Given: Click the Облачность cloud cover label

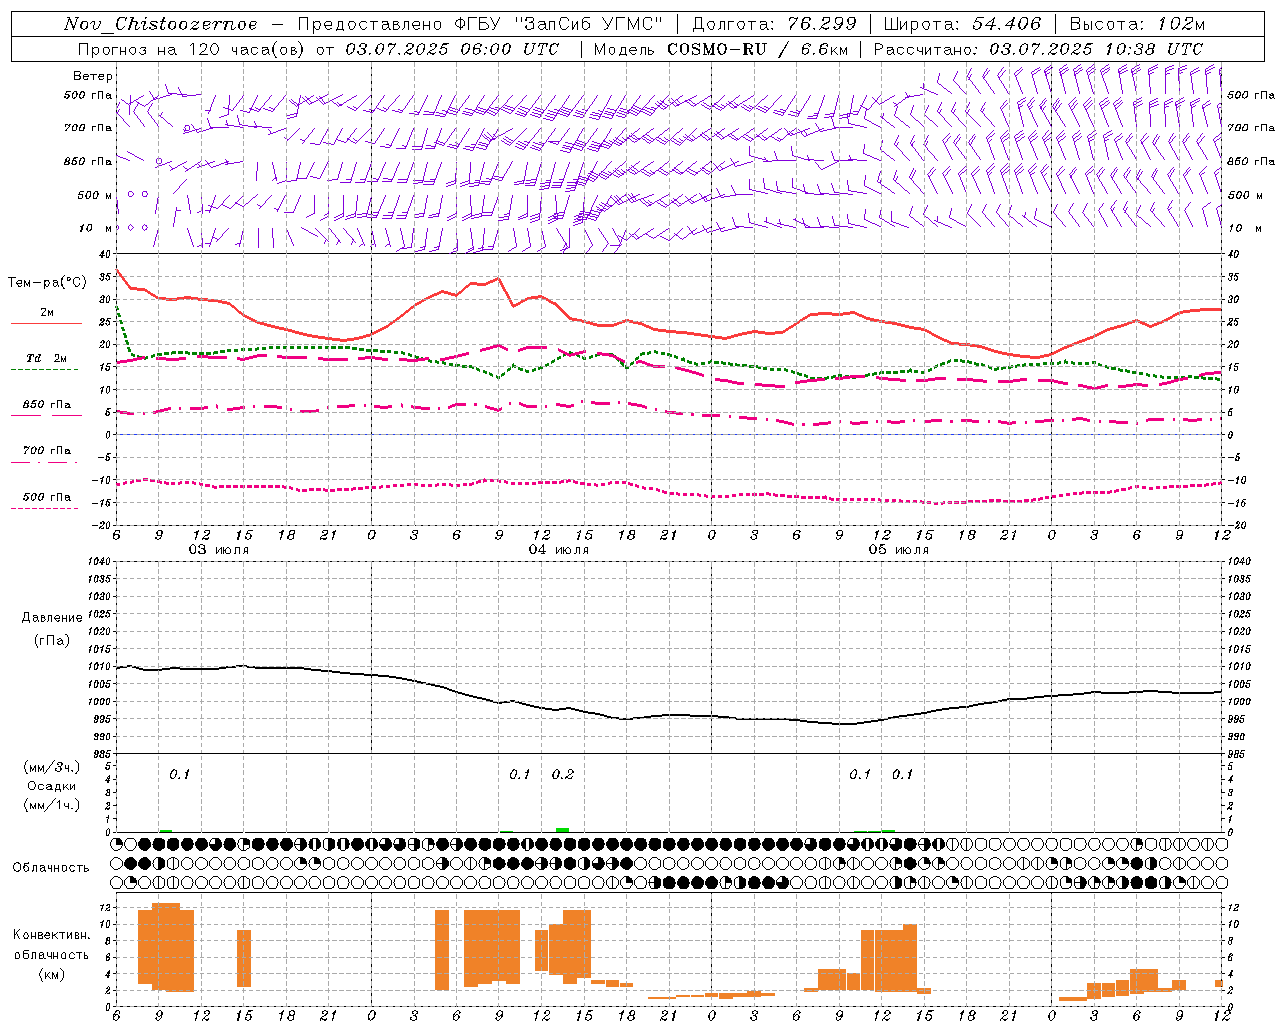Looking at the screenshot, I should click(51, 867).
